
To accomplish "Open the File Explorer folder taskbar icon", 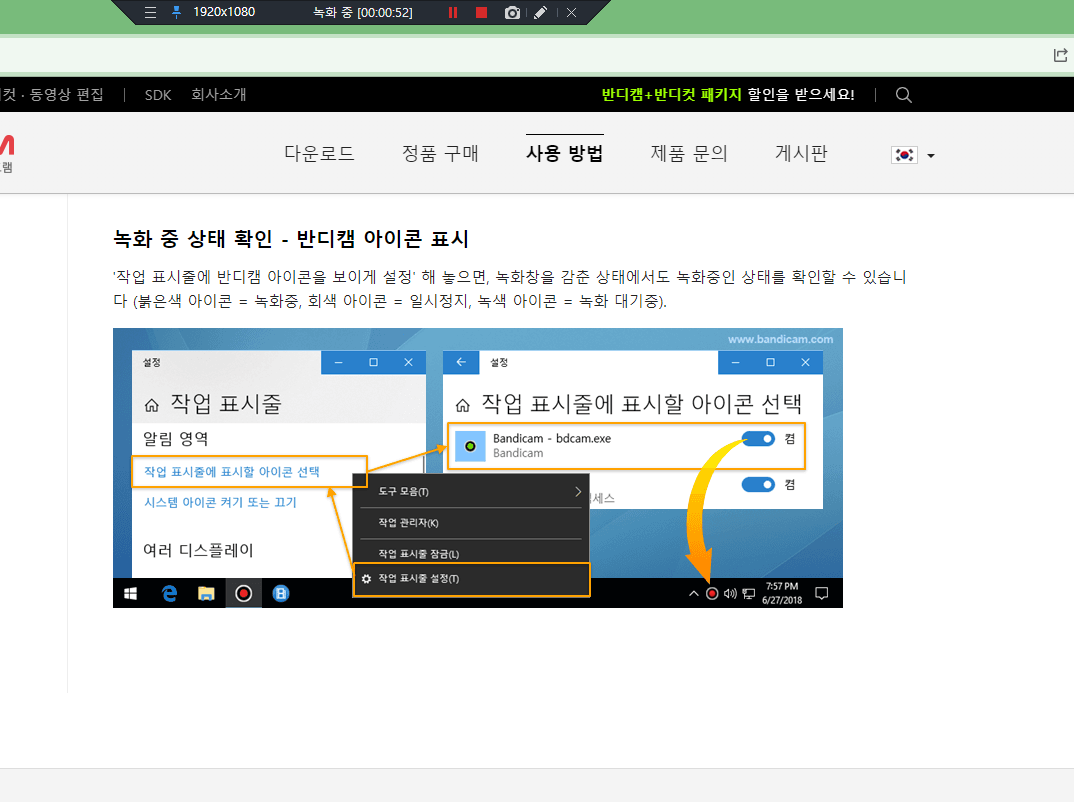I will 206,593.
